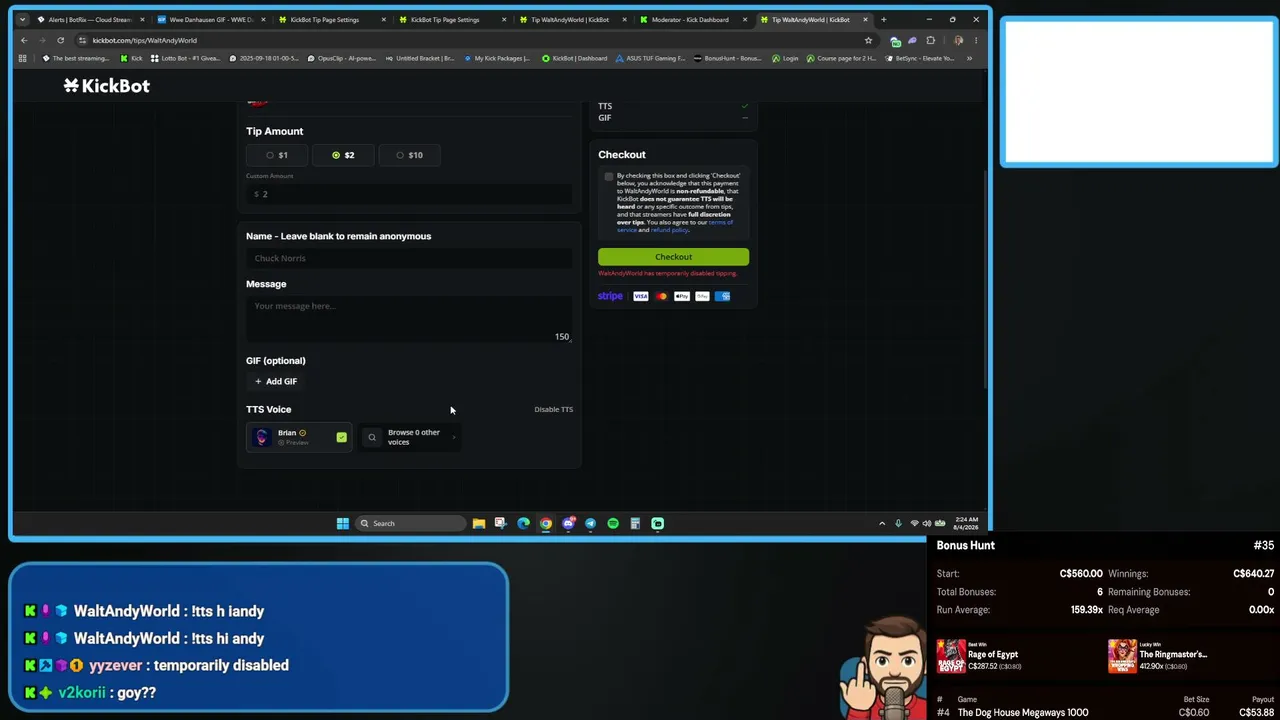The image size is (1280, 720).
Task: Click into the Message text area
Action: [x=409, y=320]
